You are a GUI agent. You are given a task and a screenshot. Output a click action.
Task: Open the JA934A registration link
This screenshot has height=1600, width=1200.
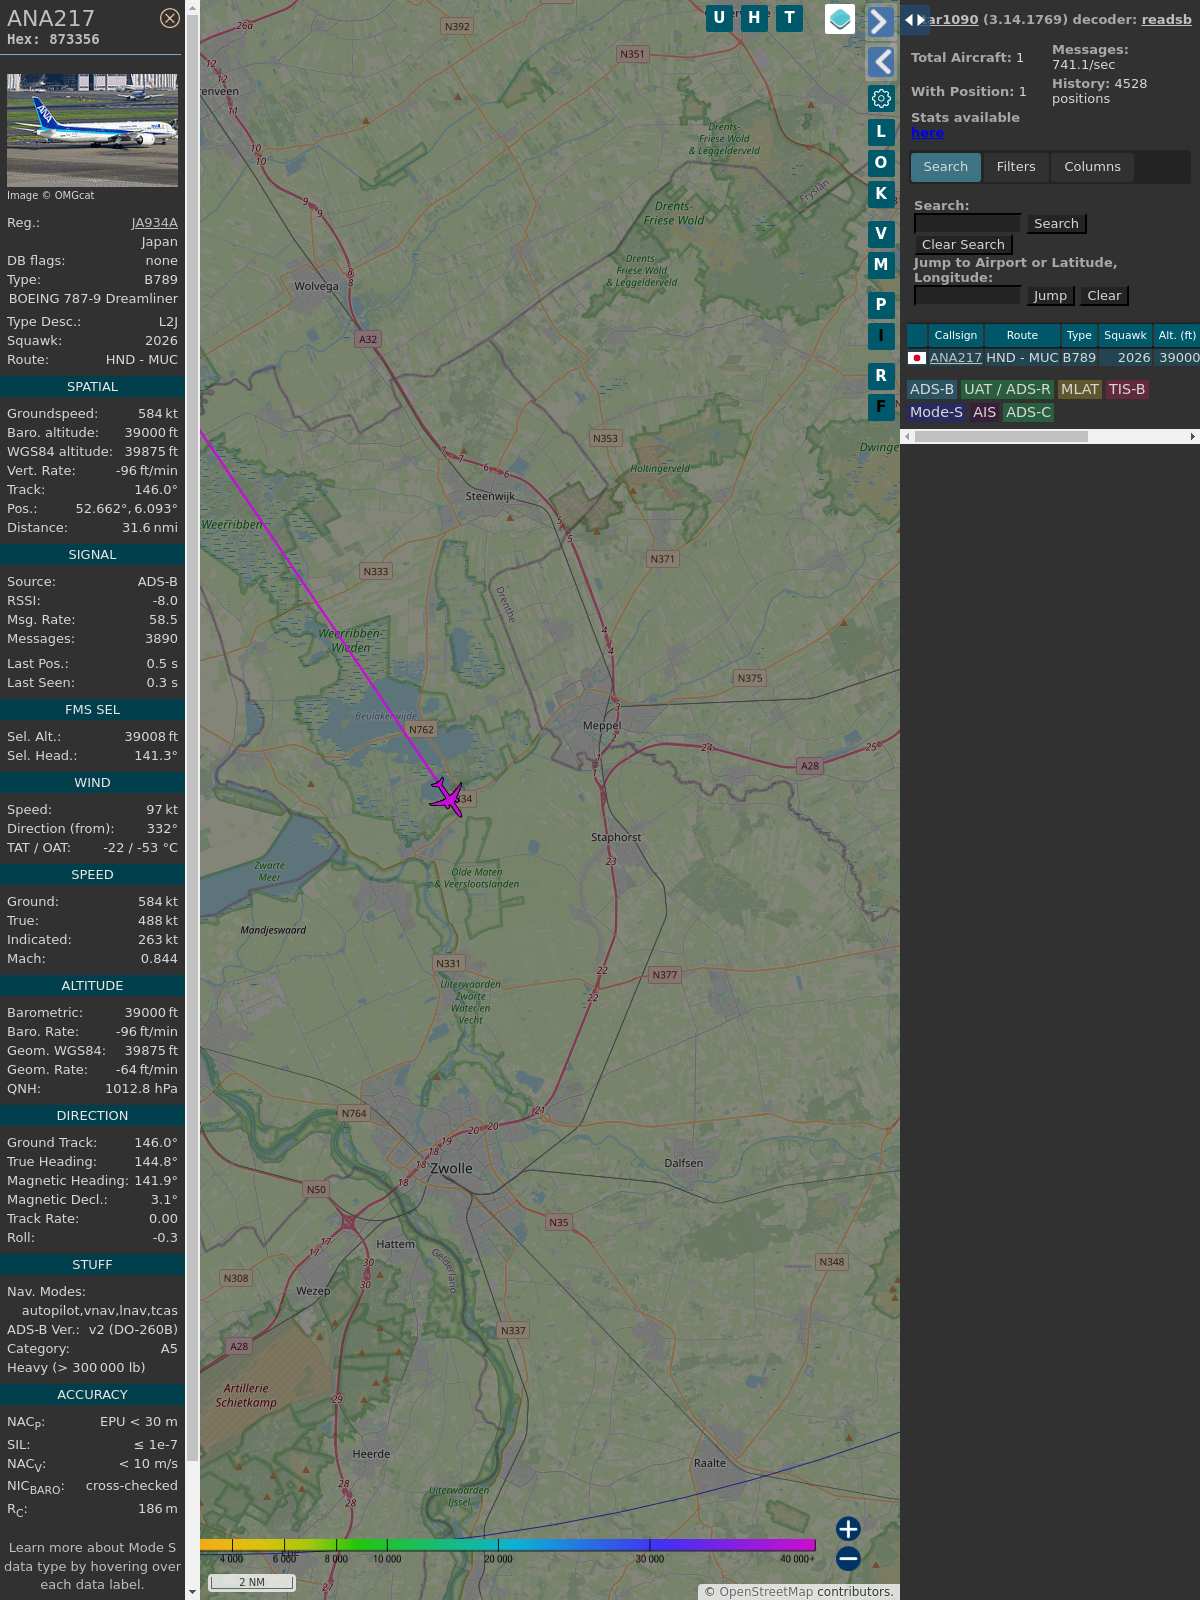coord(154,223)
